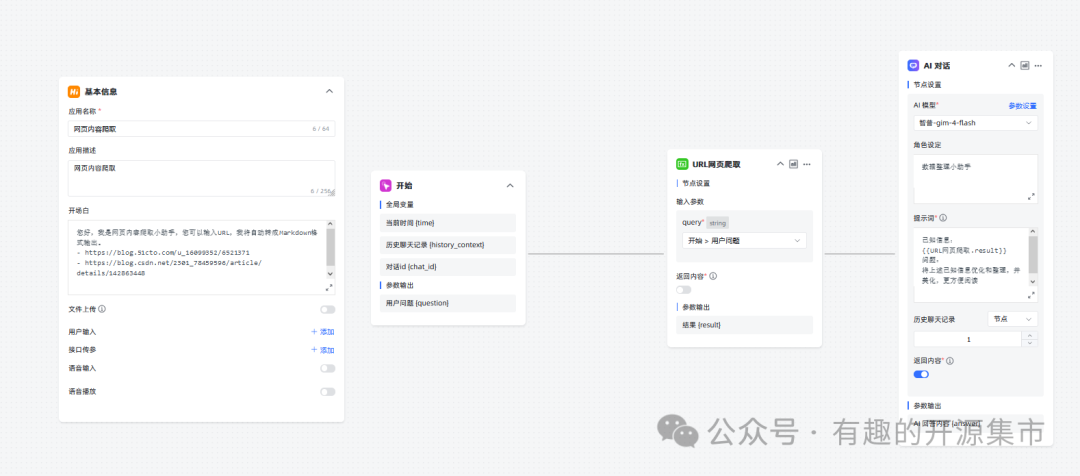Click info icon beside URL node 返回内容
Viewport: 1080px width, 476px height.
point(713,276)
